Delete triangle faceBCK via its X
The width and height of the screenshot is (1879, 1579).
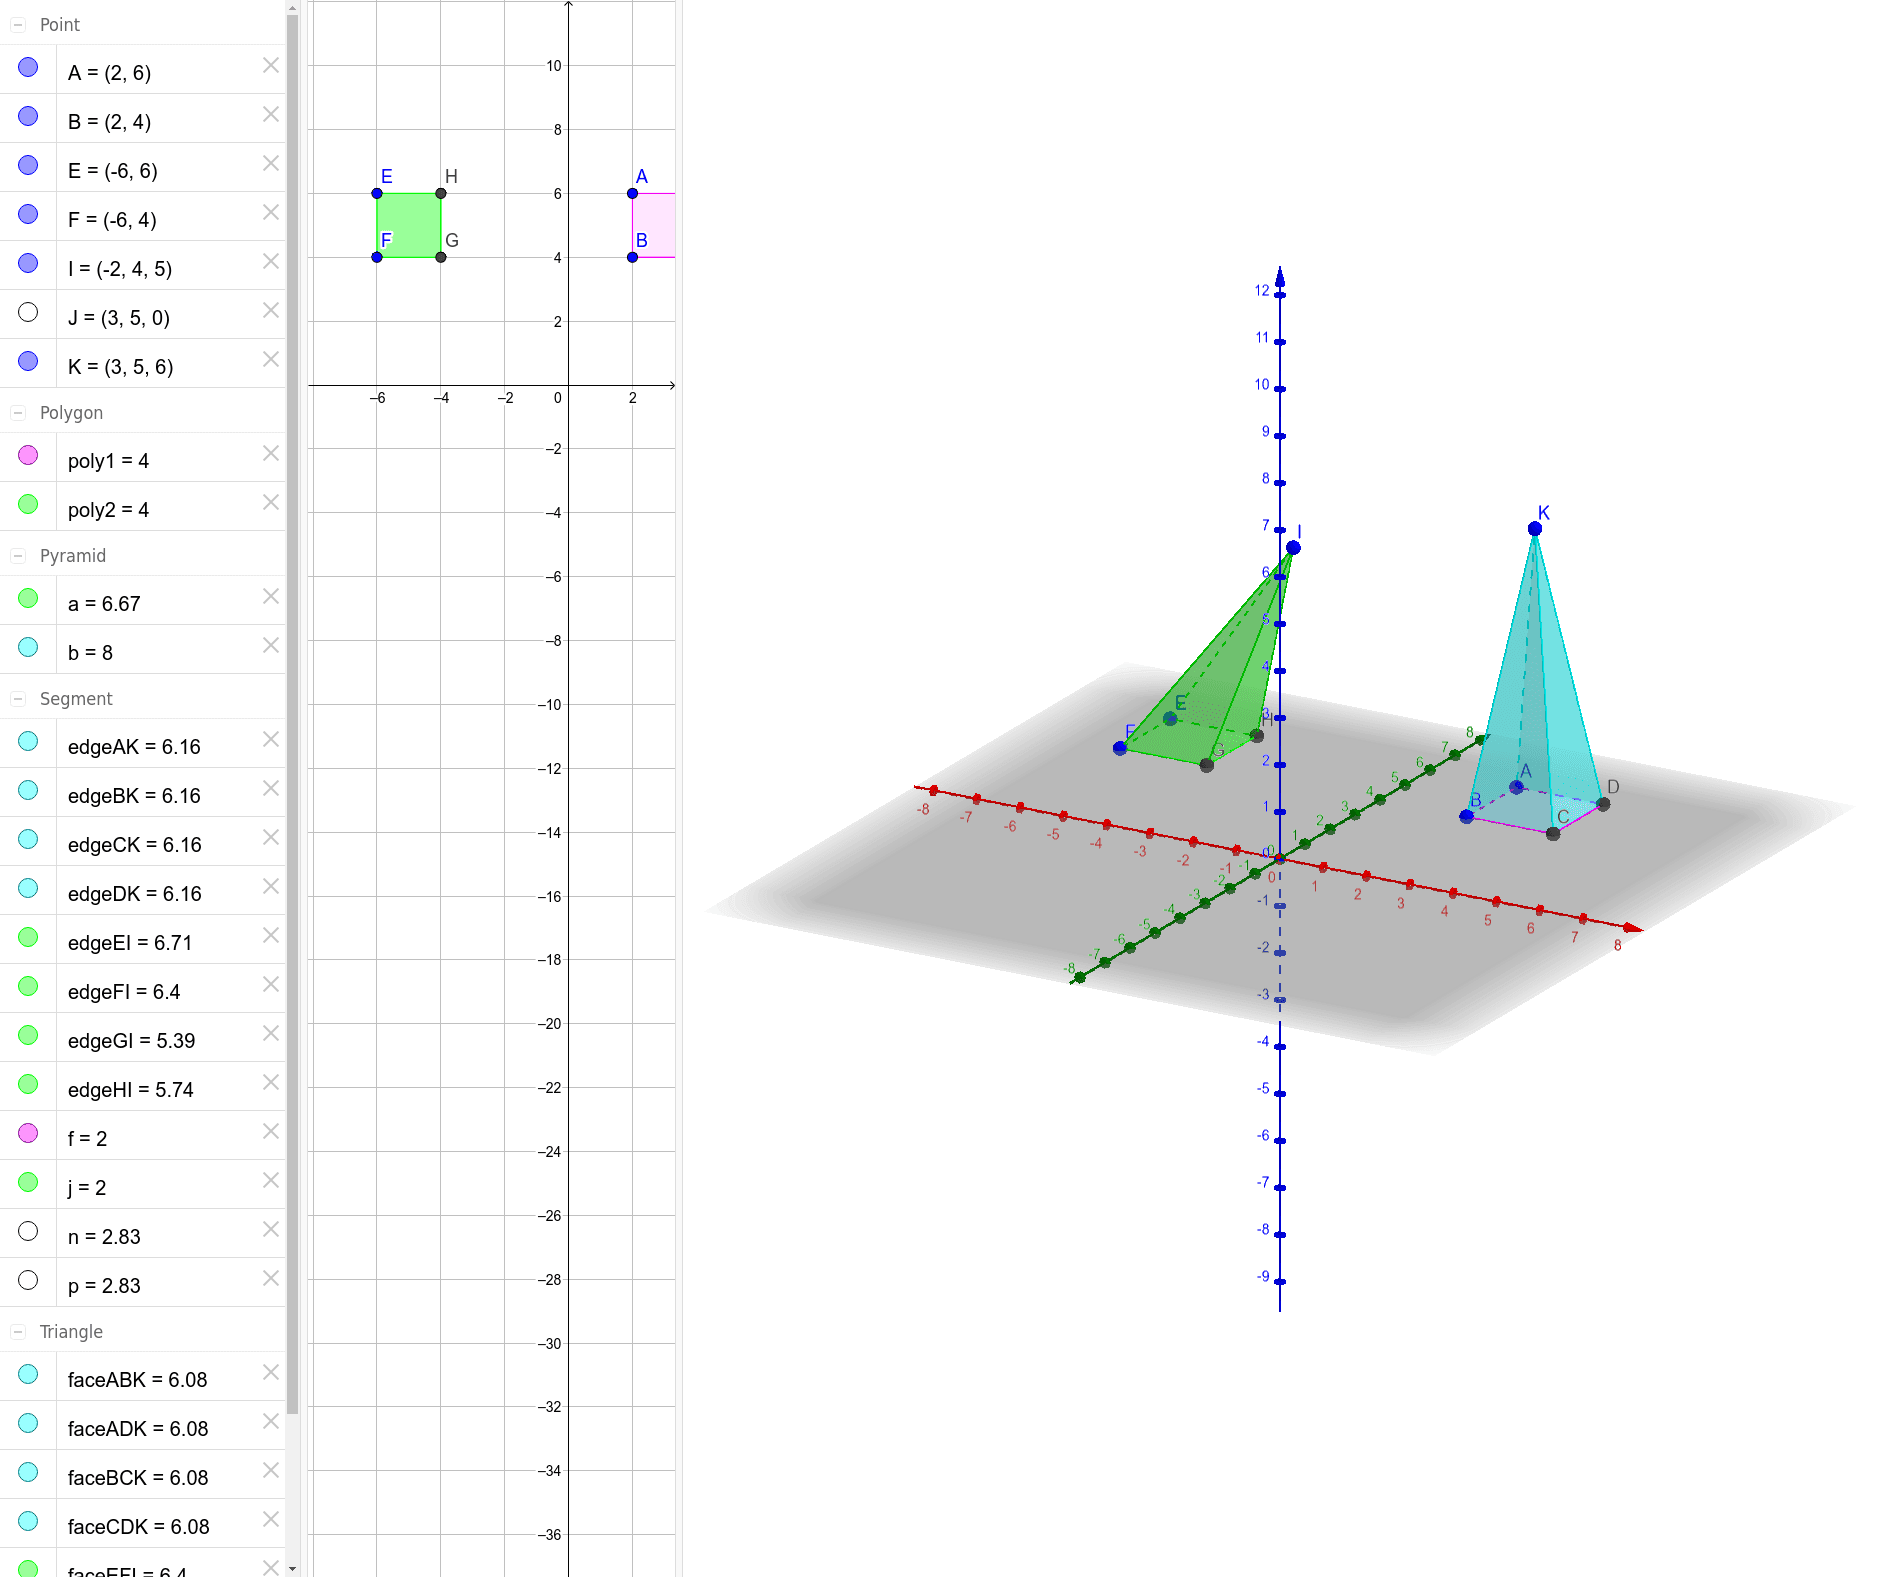pyautogui.click(x=271, y=1470)
